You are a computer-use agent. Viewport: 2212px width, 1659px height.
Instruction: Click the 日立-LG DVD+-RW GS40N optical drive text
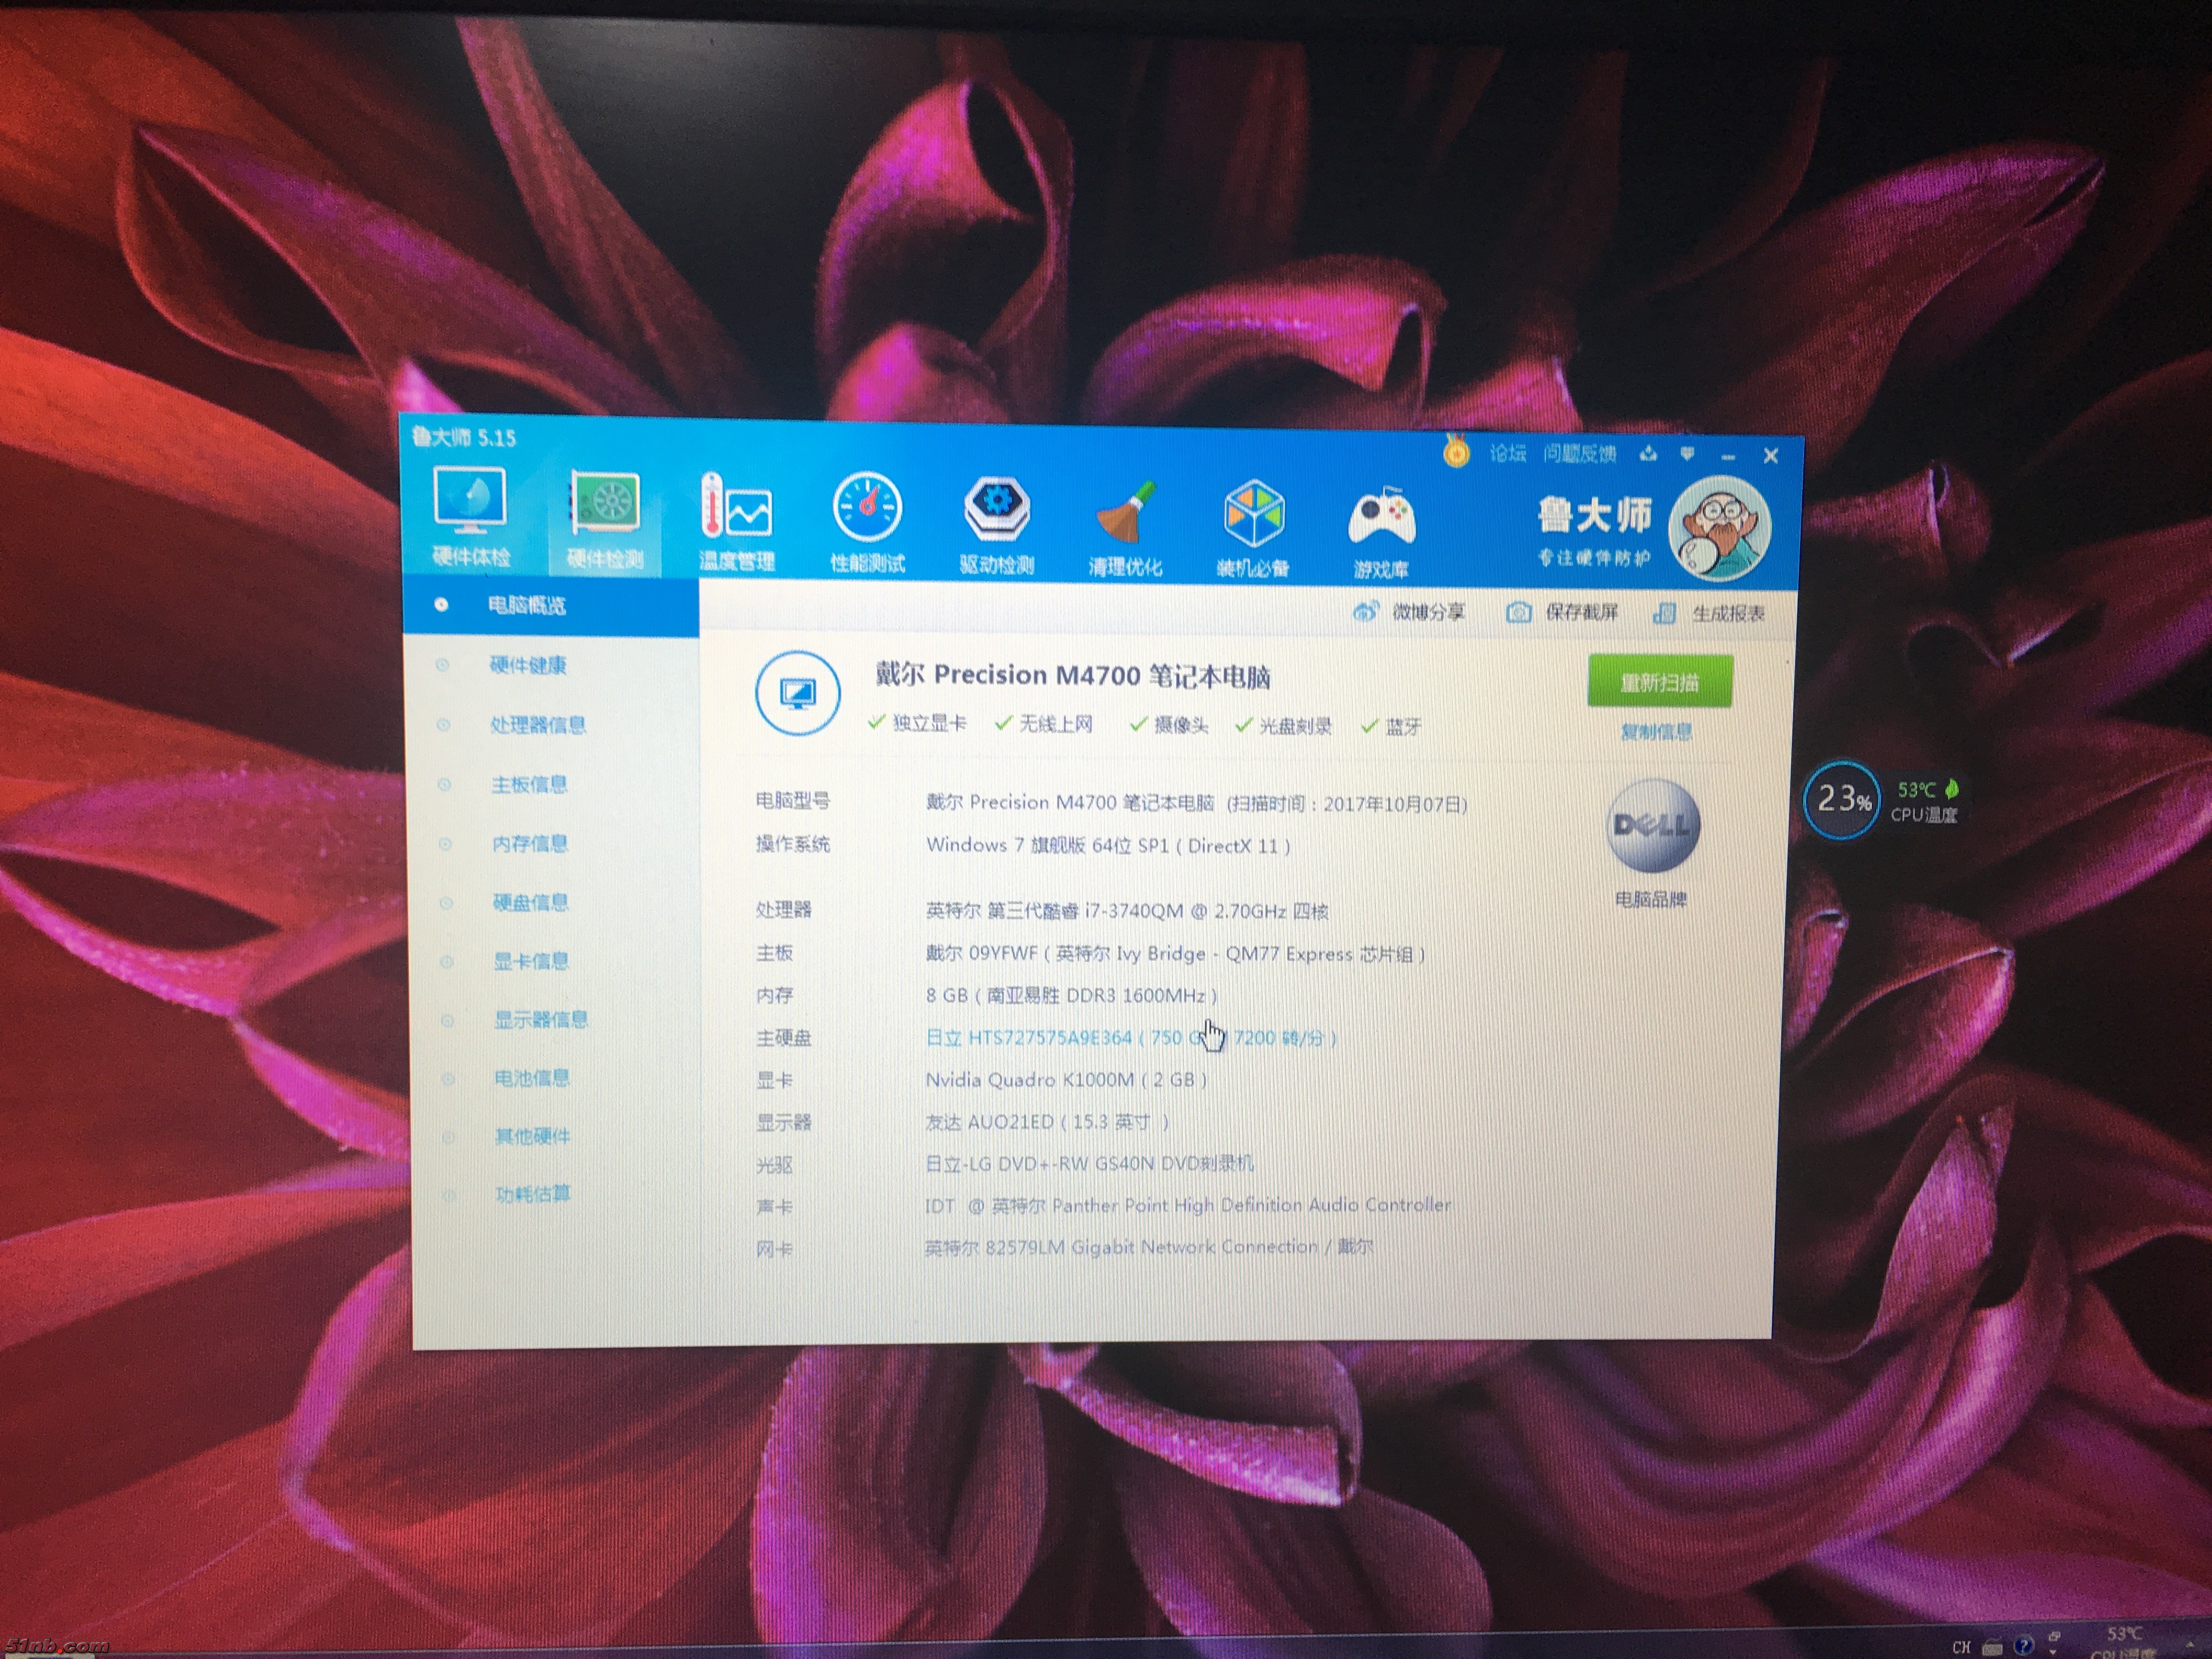click(1089, 1164)
